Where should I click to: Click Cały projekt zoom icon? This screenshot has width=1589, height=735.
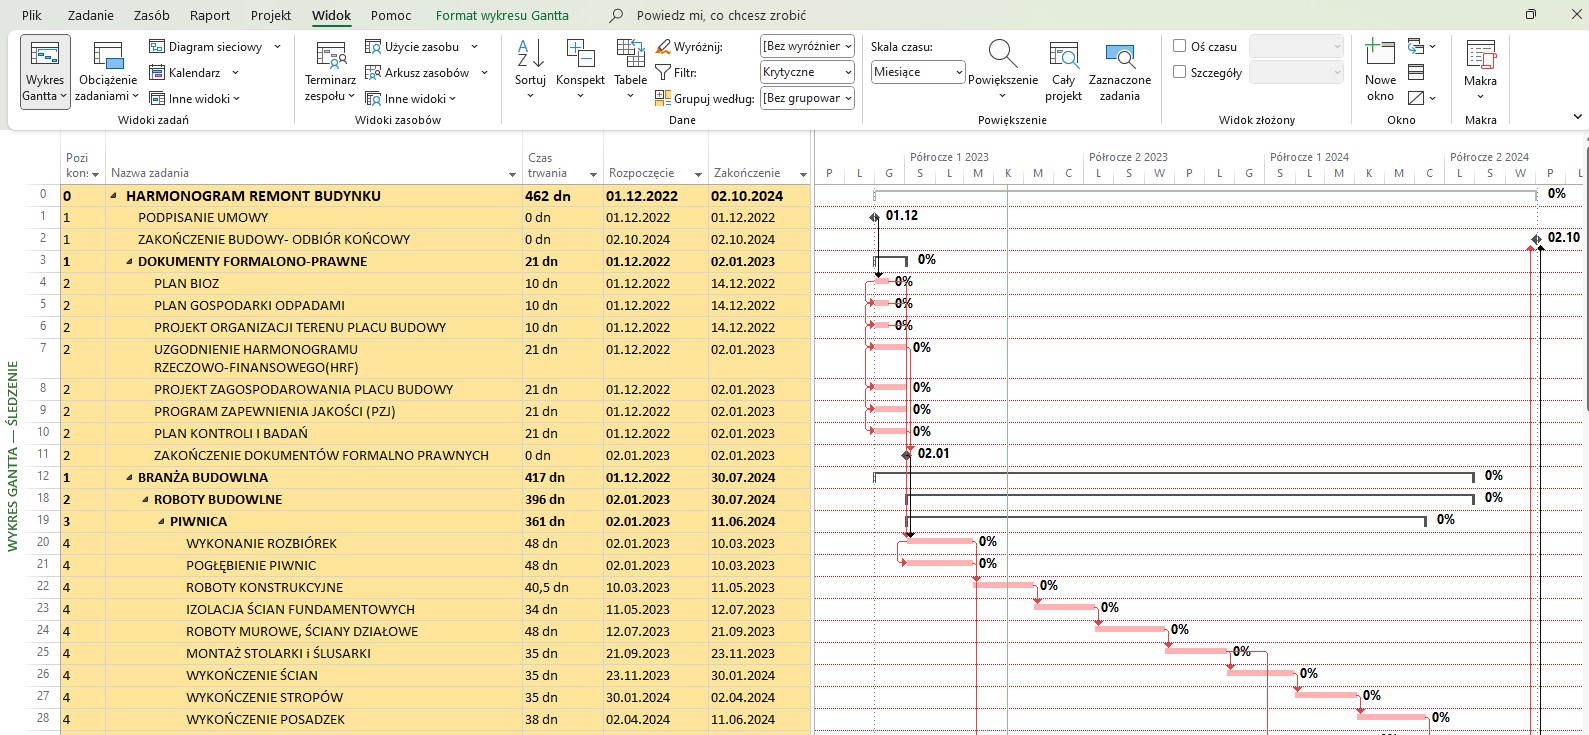(1063, 57)
